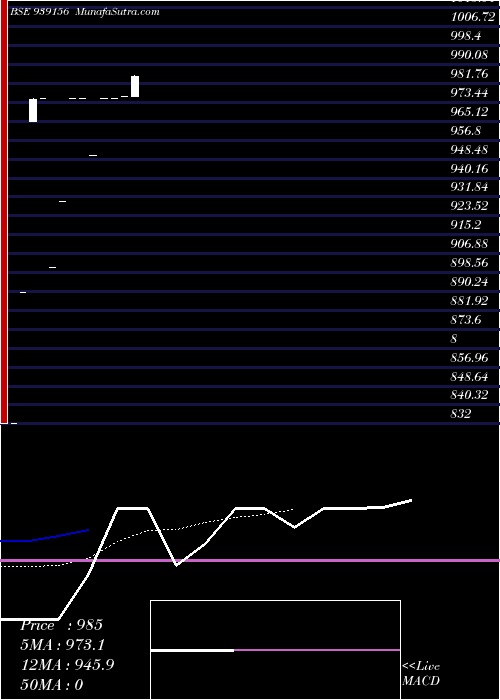This screenshot has height=700, width=500.
Task: Click the 923.52 price axis label
Action: coord(470,206)
